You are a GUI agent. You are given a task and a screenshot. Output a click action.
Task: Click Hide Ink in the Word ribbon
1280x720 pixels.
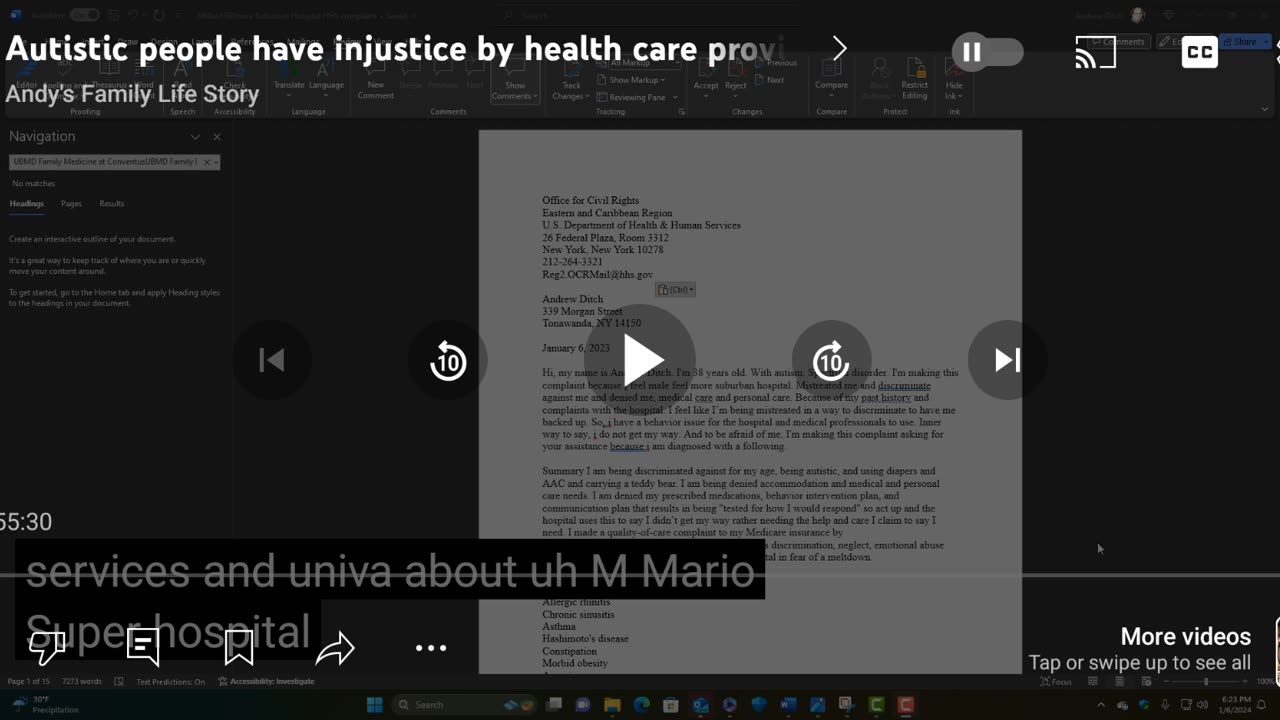pos(955,79)
